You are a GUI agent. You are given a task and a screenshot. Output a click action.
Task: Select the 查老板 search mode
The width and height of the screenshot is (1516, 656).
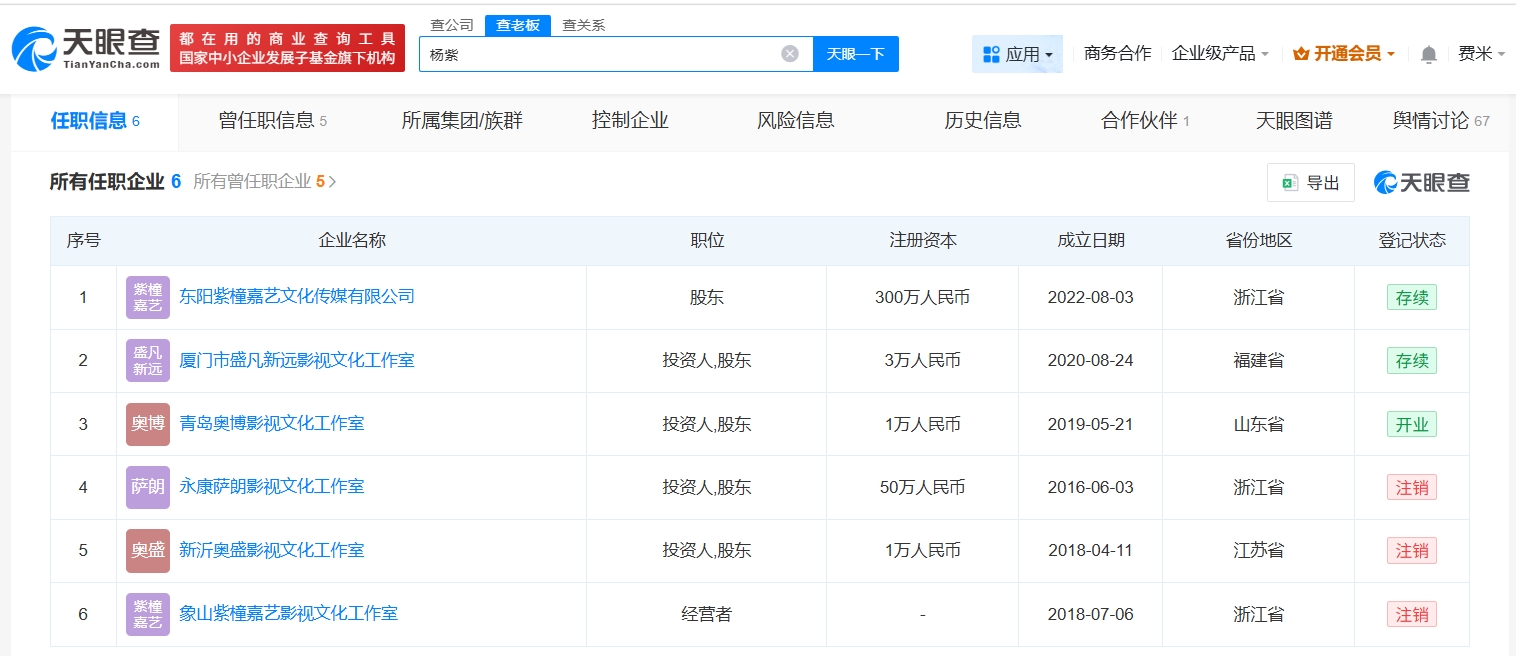point(518,25)
